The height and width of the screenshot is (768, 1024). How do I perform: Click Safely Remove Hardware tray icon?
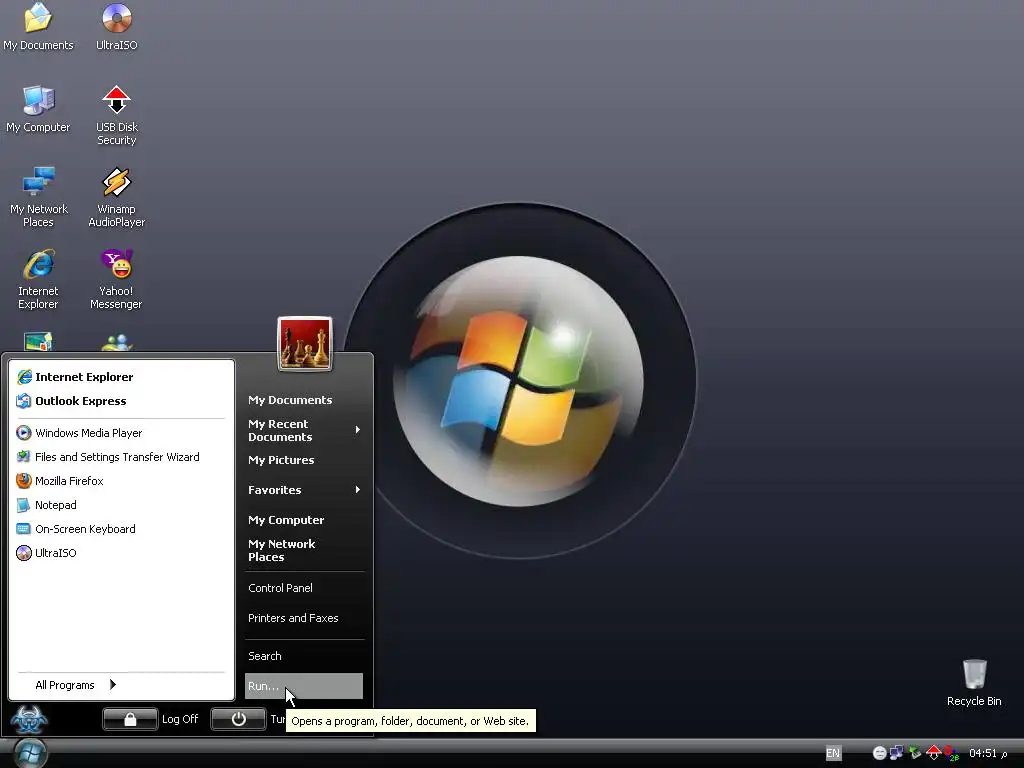click(915, 753)
